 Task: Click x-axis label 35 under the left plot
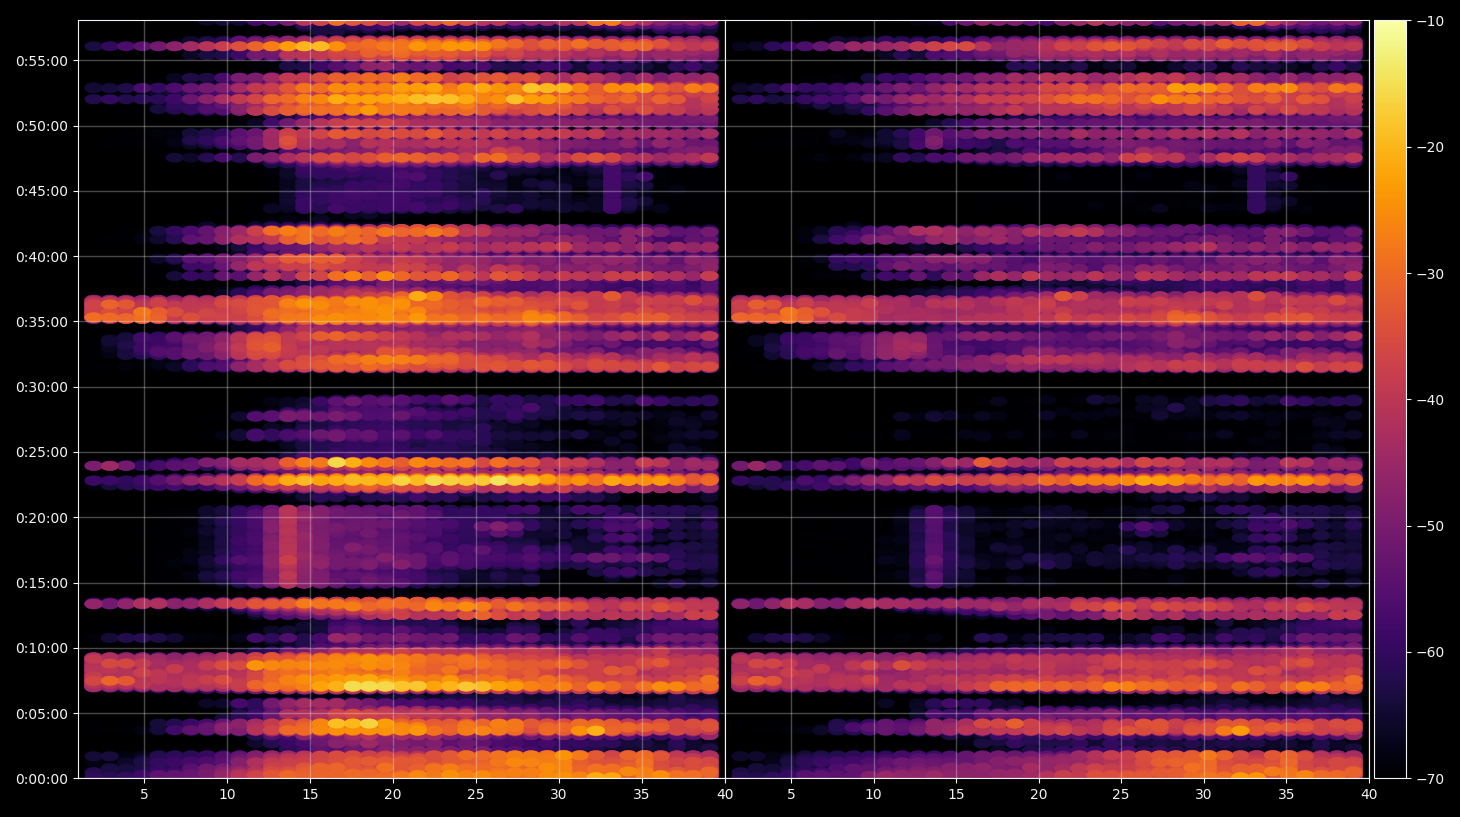coord(641,795)
